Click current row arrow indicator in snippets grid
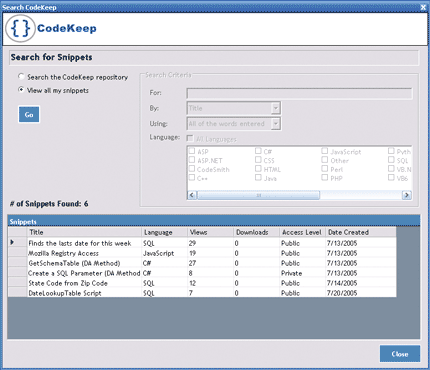The height and width of the screenshot is (370, 430). coord(13,242)
